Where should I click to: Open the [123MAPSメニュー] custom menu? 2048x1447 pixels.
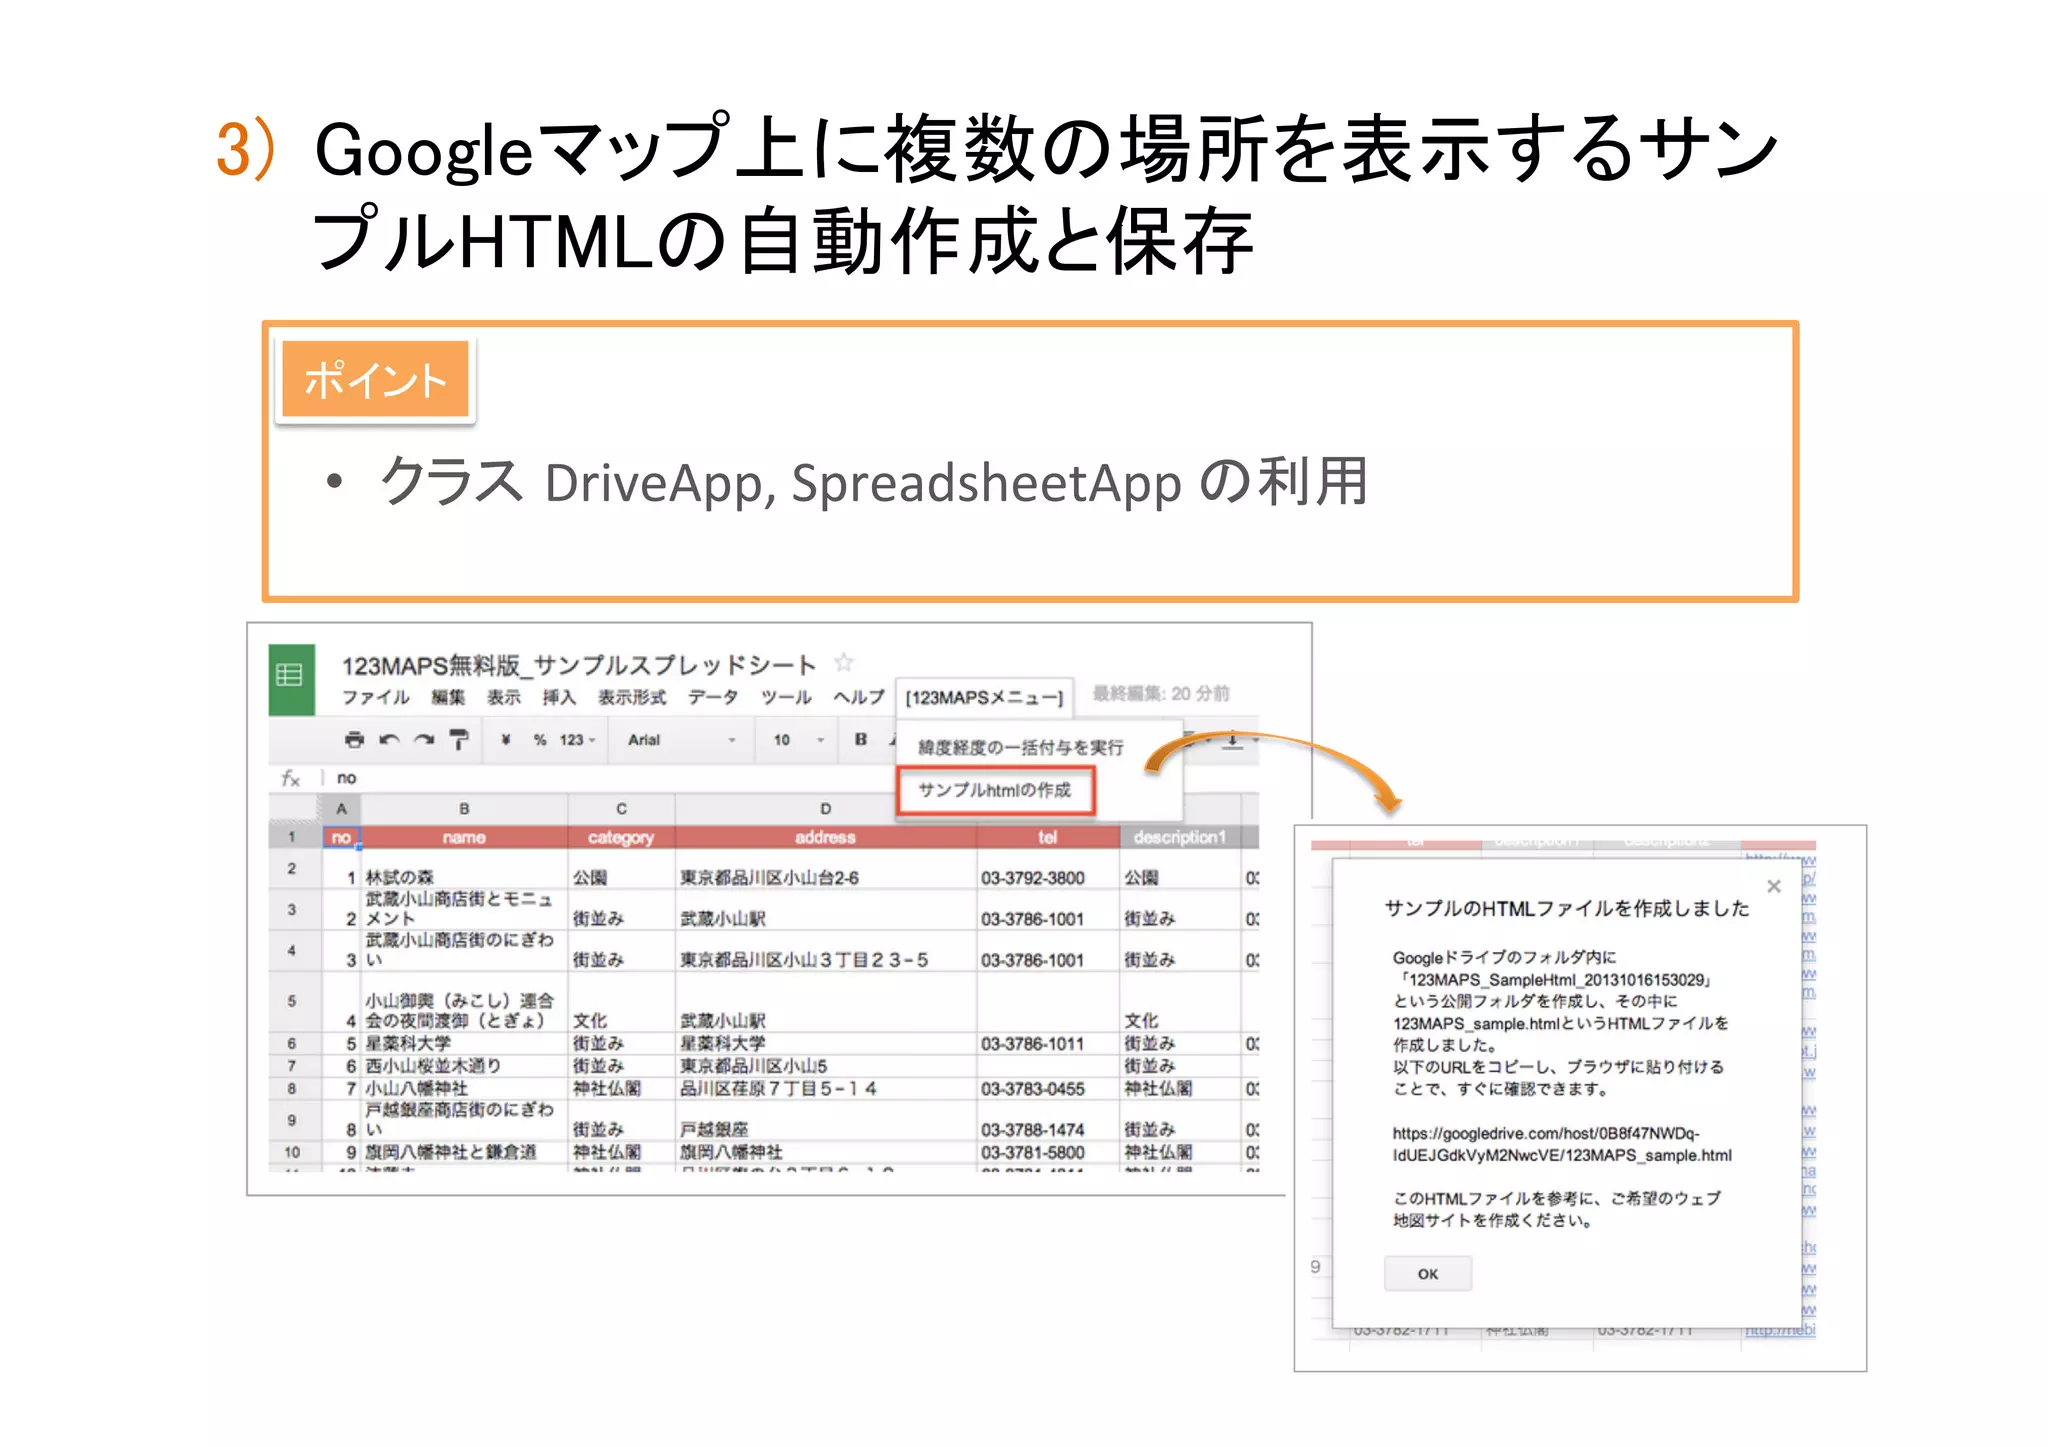984,698
